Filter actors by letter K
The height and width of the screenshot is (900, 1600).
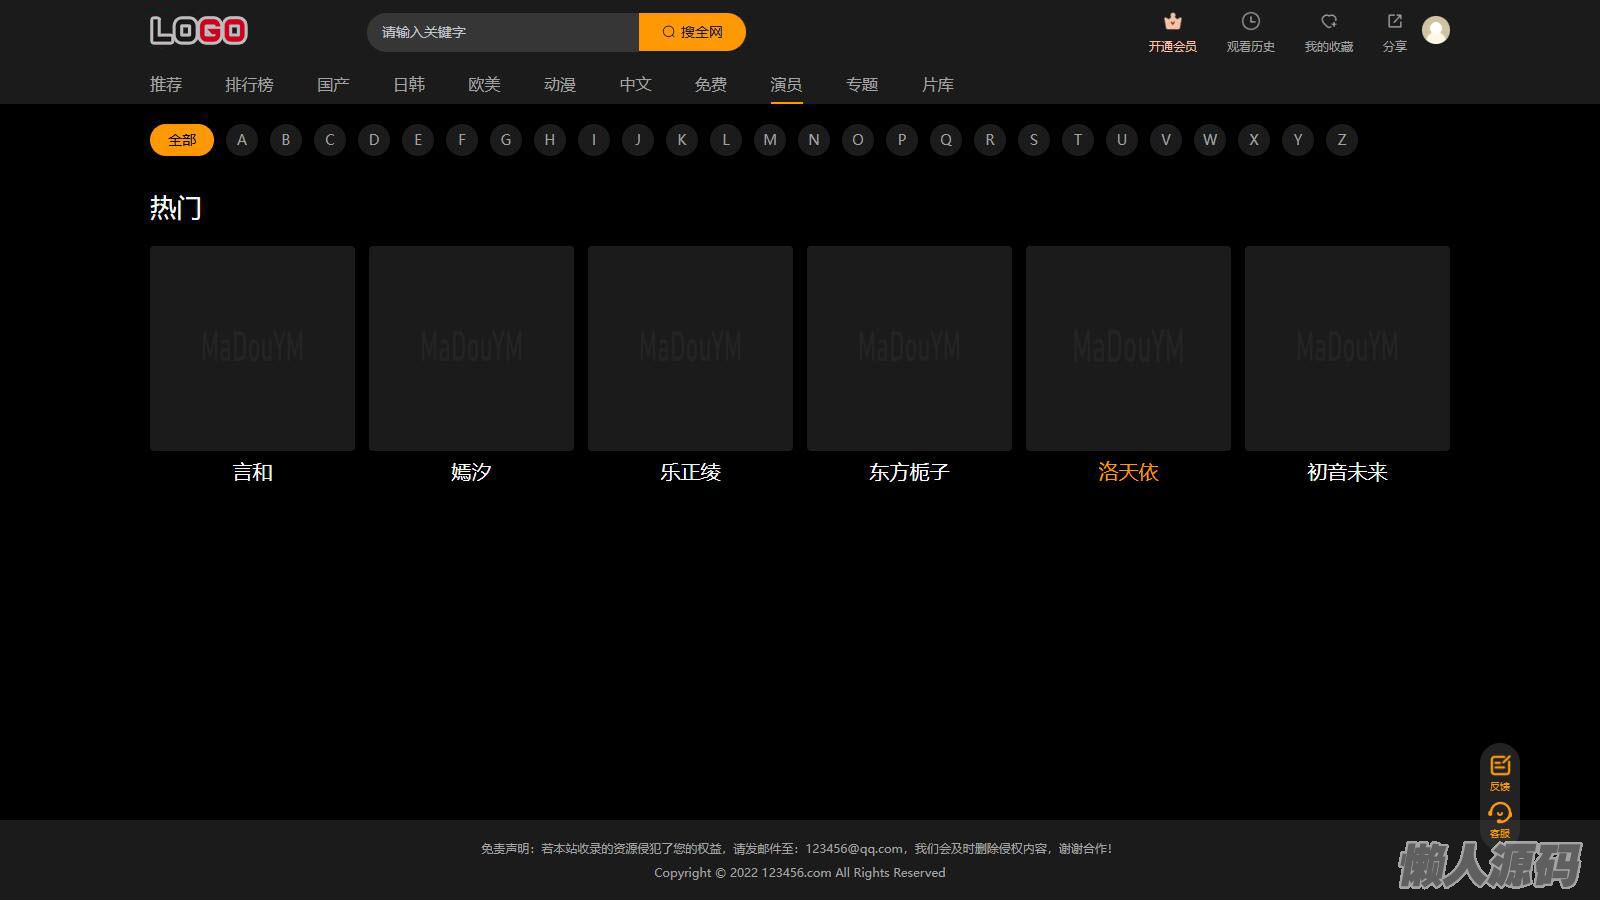[x=682, y=140]
